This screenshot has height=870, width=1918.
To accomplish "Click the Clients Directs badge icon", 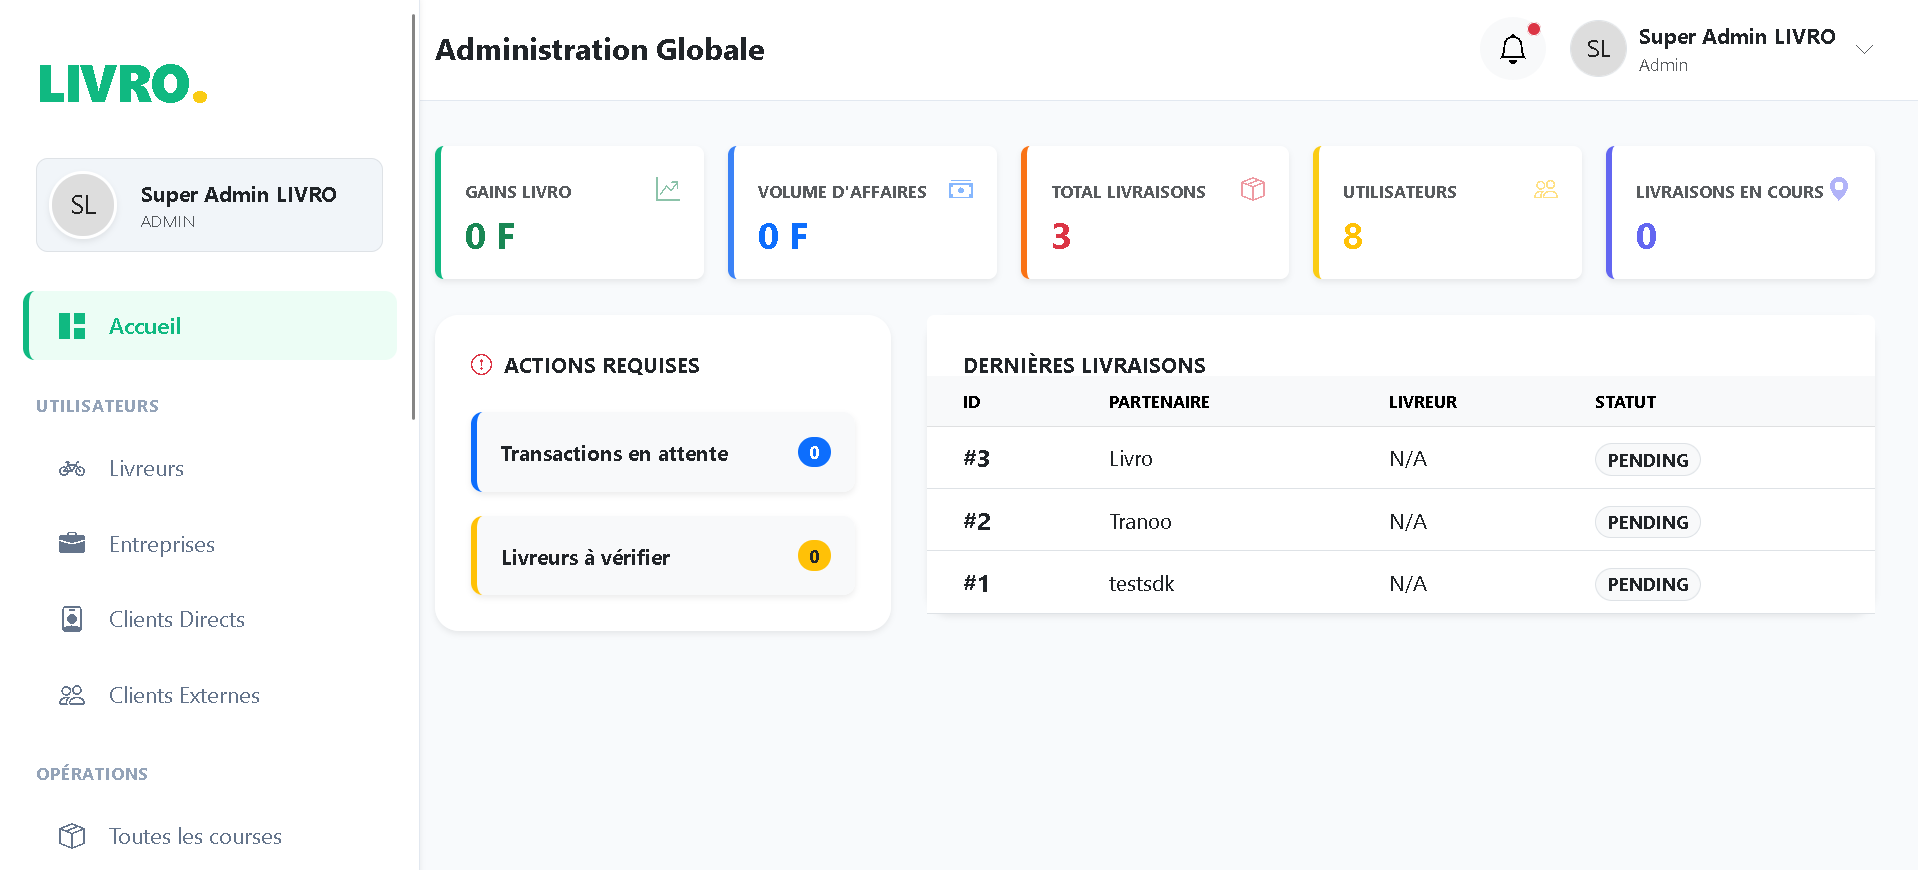I will point(72,619).
